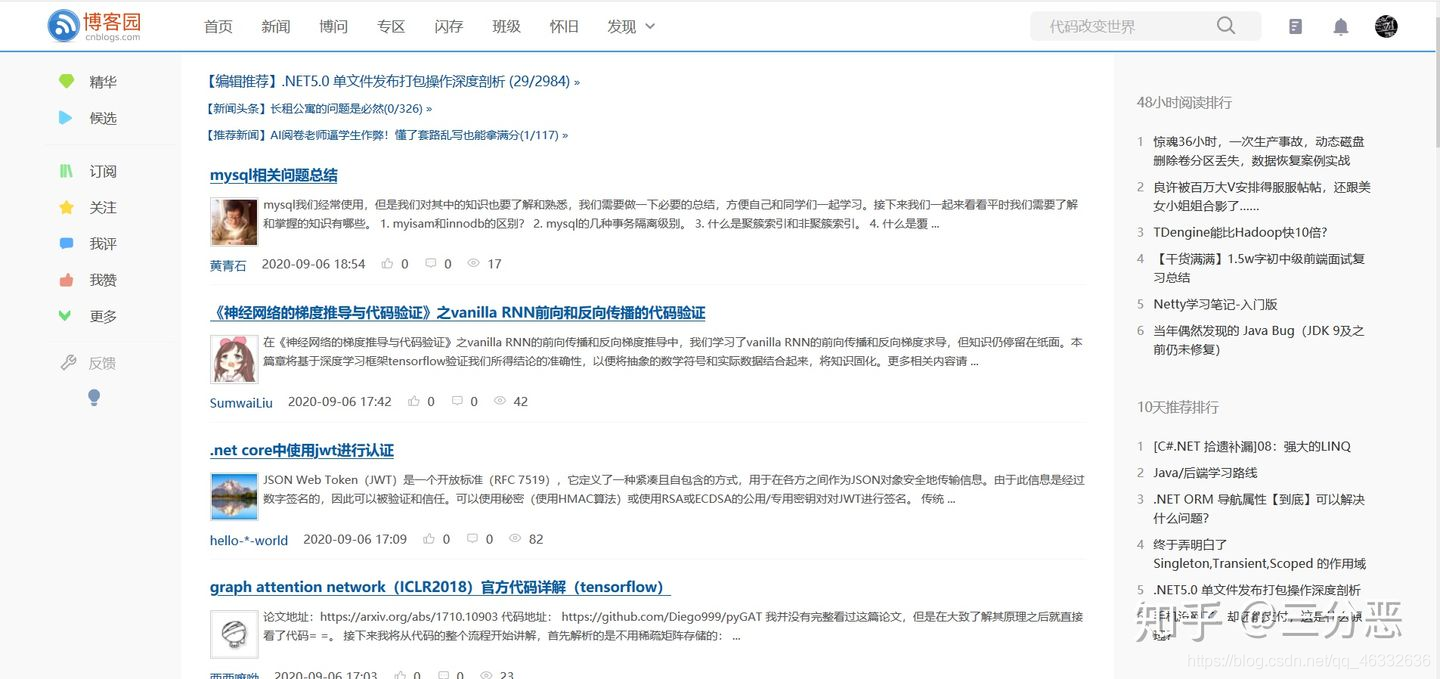This screenshot has width=1440, height=679.
Task: Go to 首页 in top navigation
Action: coord(218,27)
